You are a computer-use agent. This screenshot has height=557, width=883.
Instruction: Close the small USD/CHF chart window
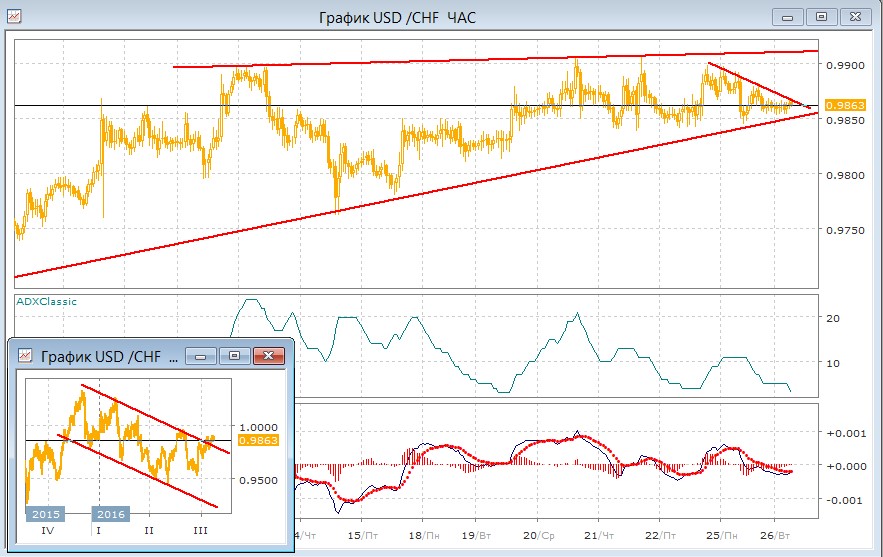point(269,356)
